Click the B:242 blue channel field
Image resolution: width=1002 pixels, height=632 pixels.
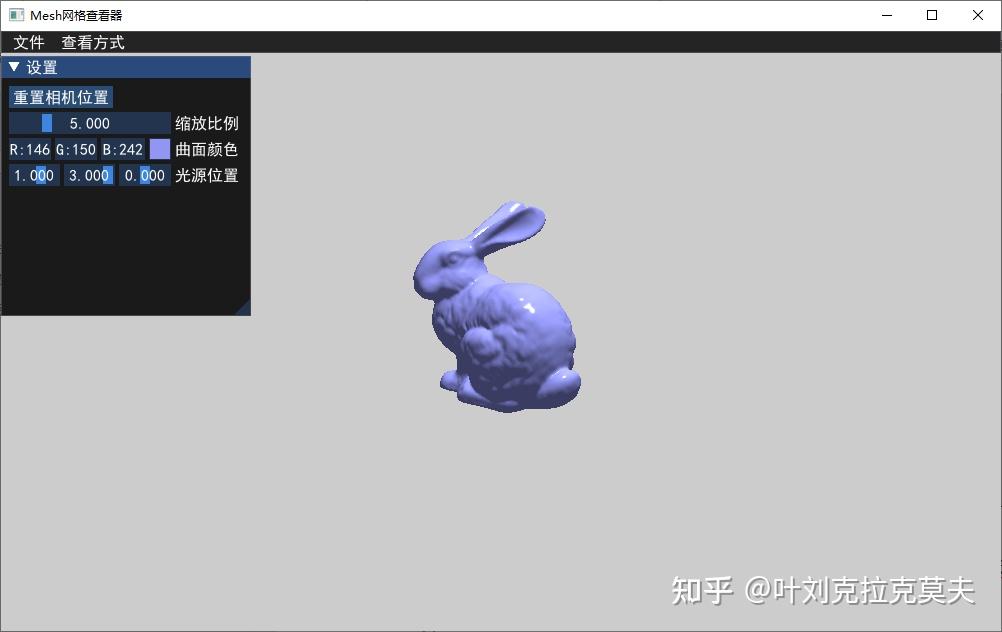click(x=122, y=149)
